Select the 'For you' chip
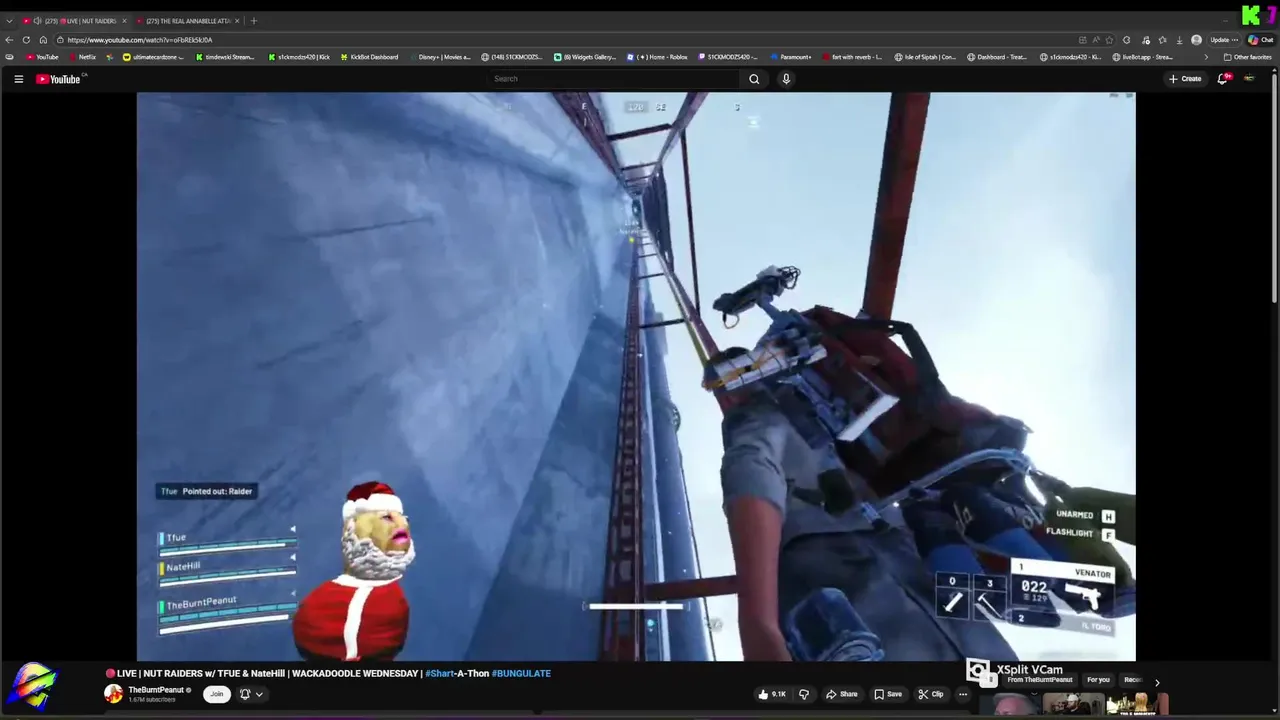Image resolution: width=1280 pixels, height=720 pixels. [x=1098, y=680]
